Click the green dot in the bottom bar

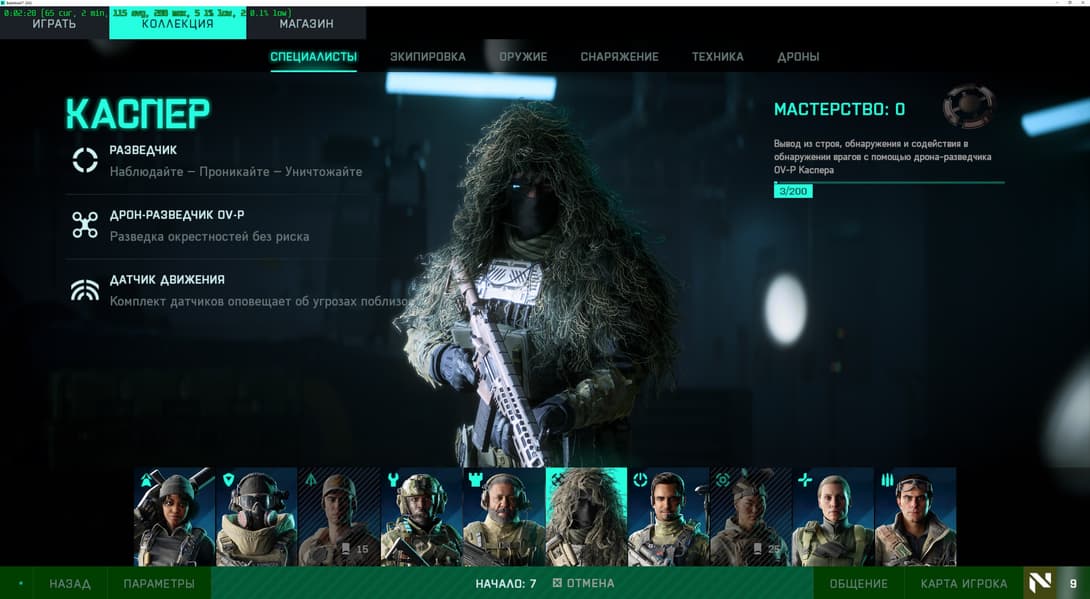[x=20, y=583]
